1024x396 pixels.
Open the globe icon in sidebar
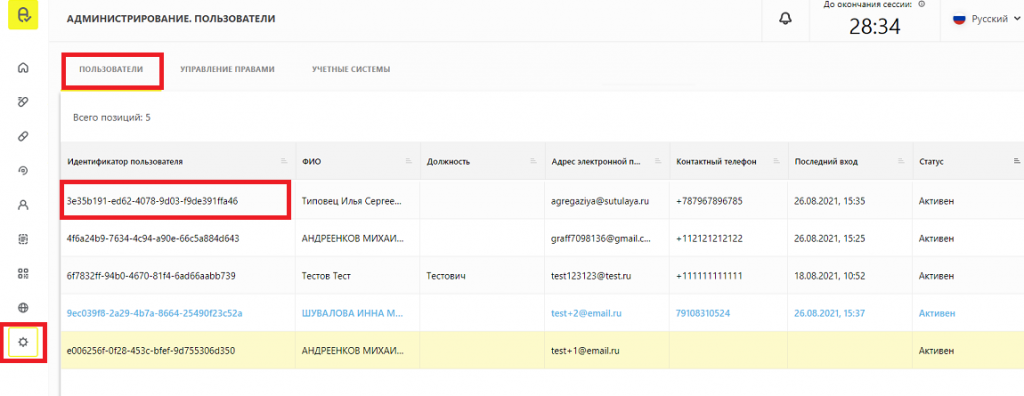pos(24,307)
